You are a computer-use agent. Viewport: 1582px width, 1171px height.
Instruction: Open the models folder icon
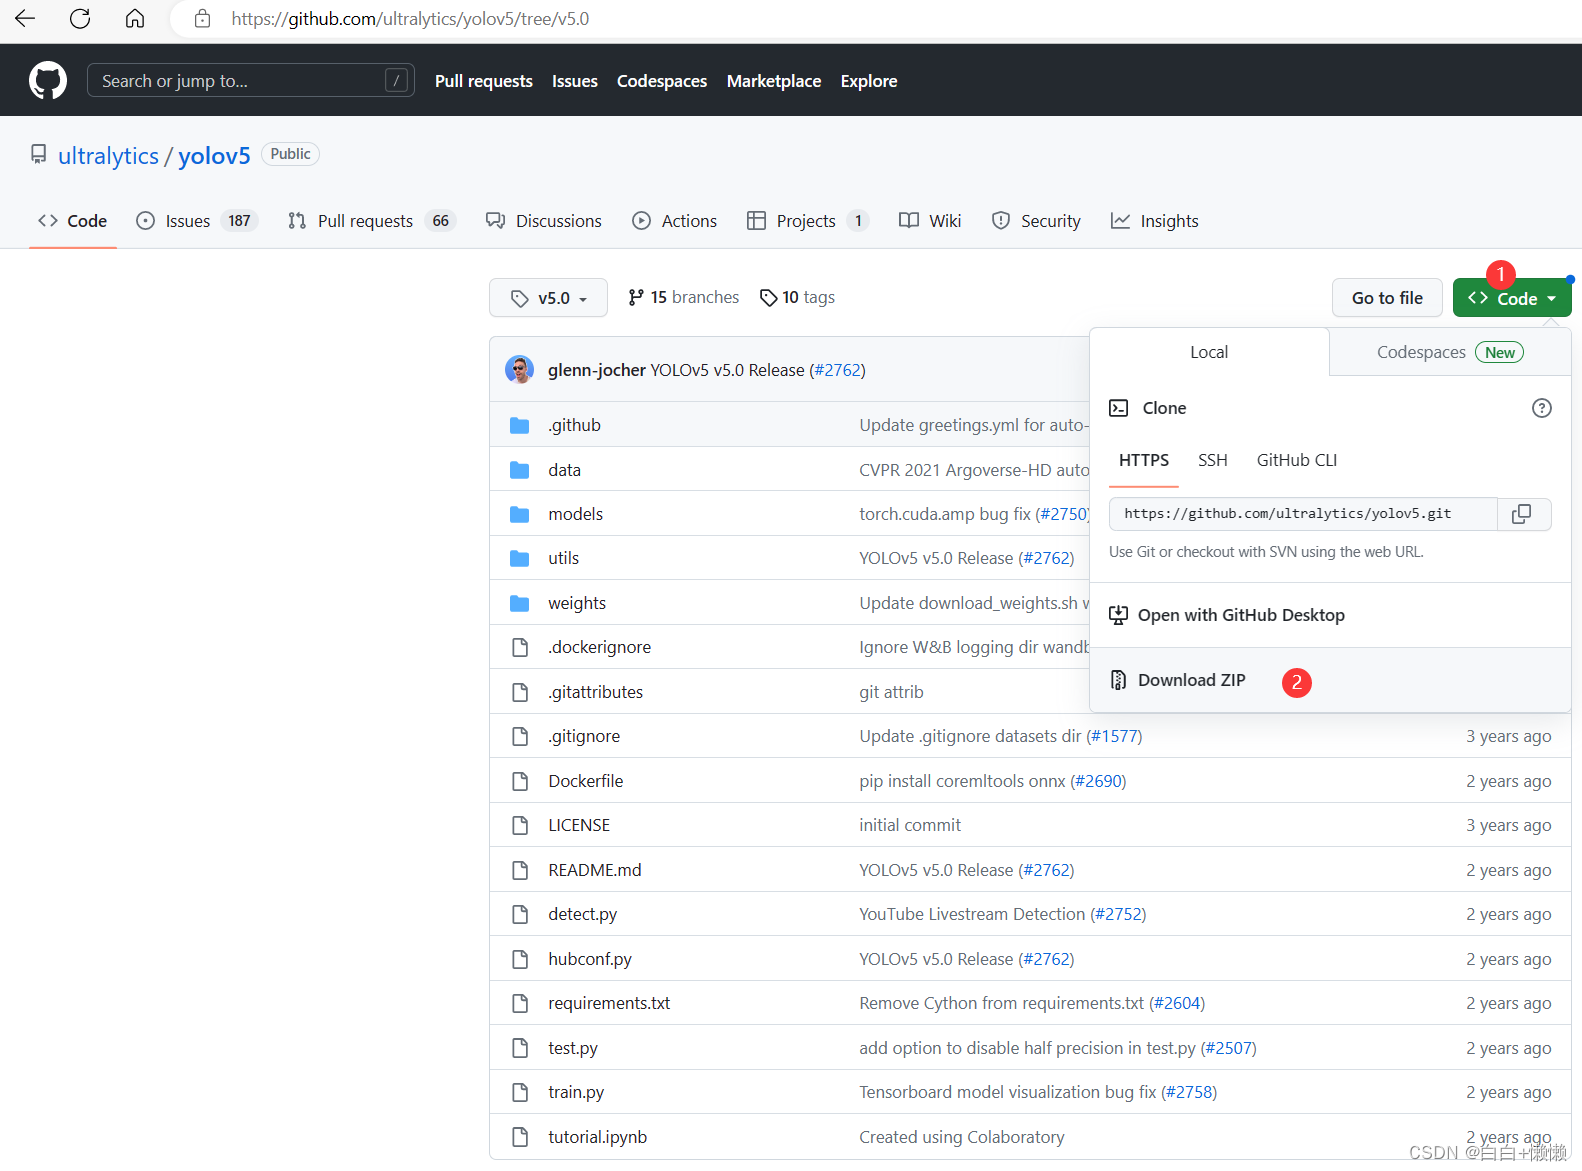click(x=519, y=514)
